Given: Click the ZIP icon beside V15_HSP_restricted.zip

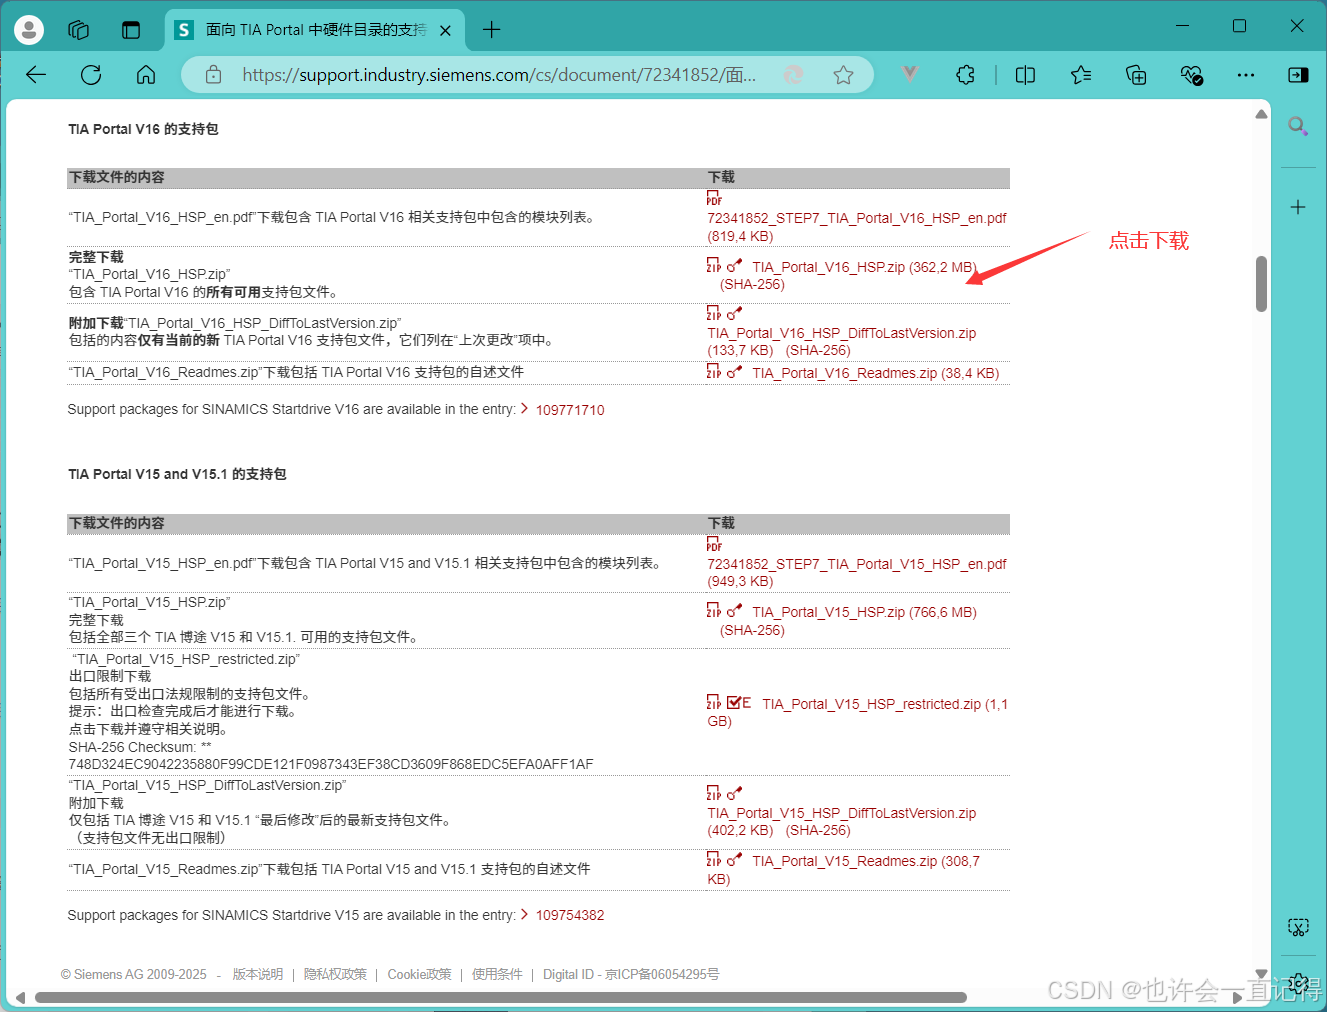Looking at the screenshot, I should coord(714,702).
